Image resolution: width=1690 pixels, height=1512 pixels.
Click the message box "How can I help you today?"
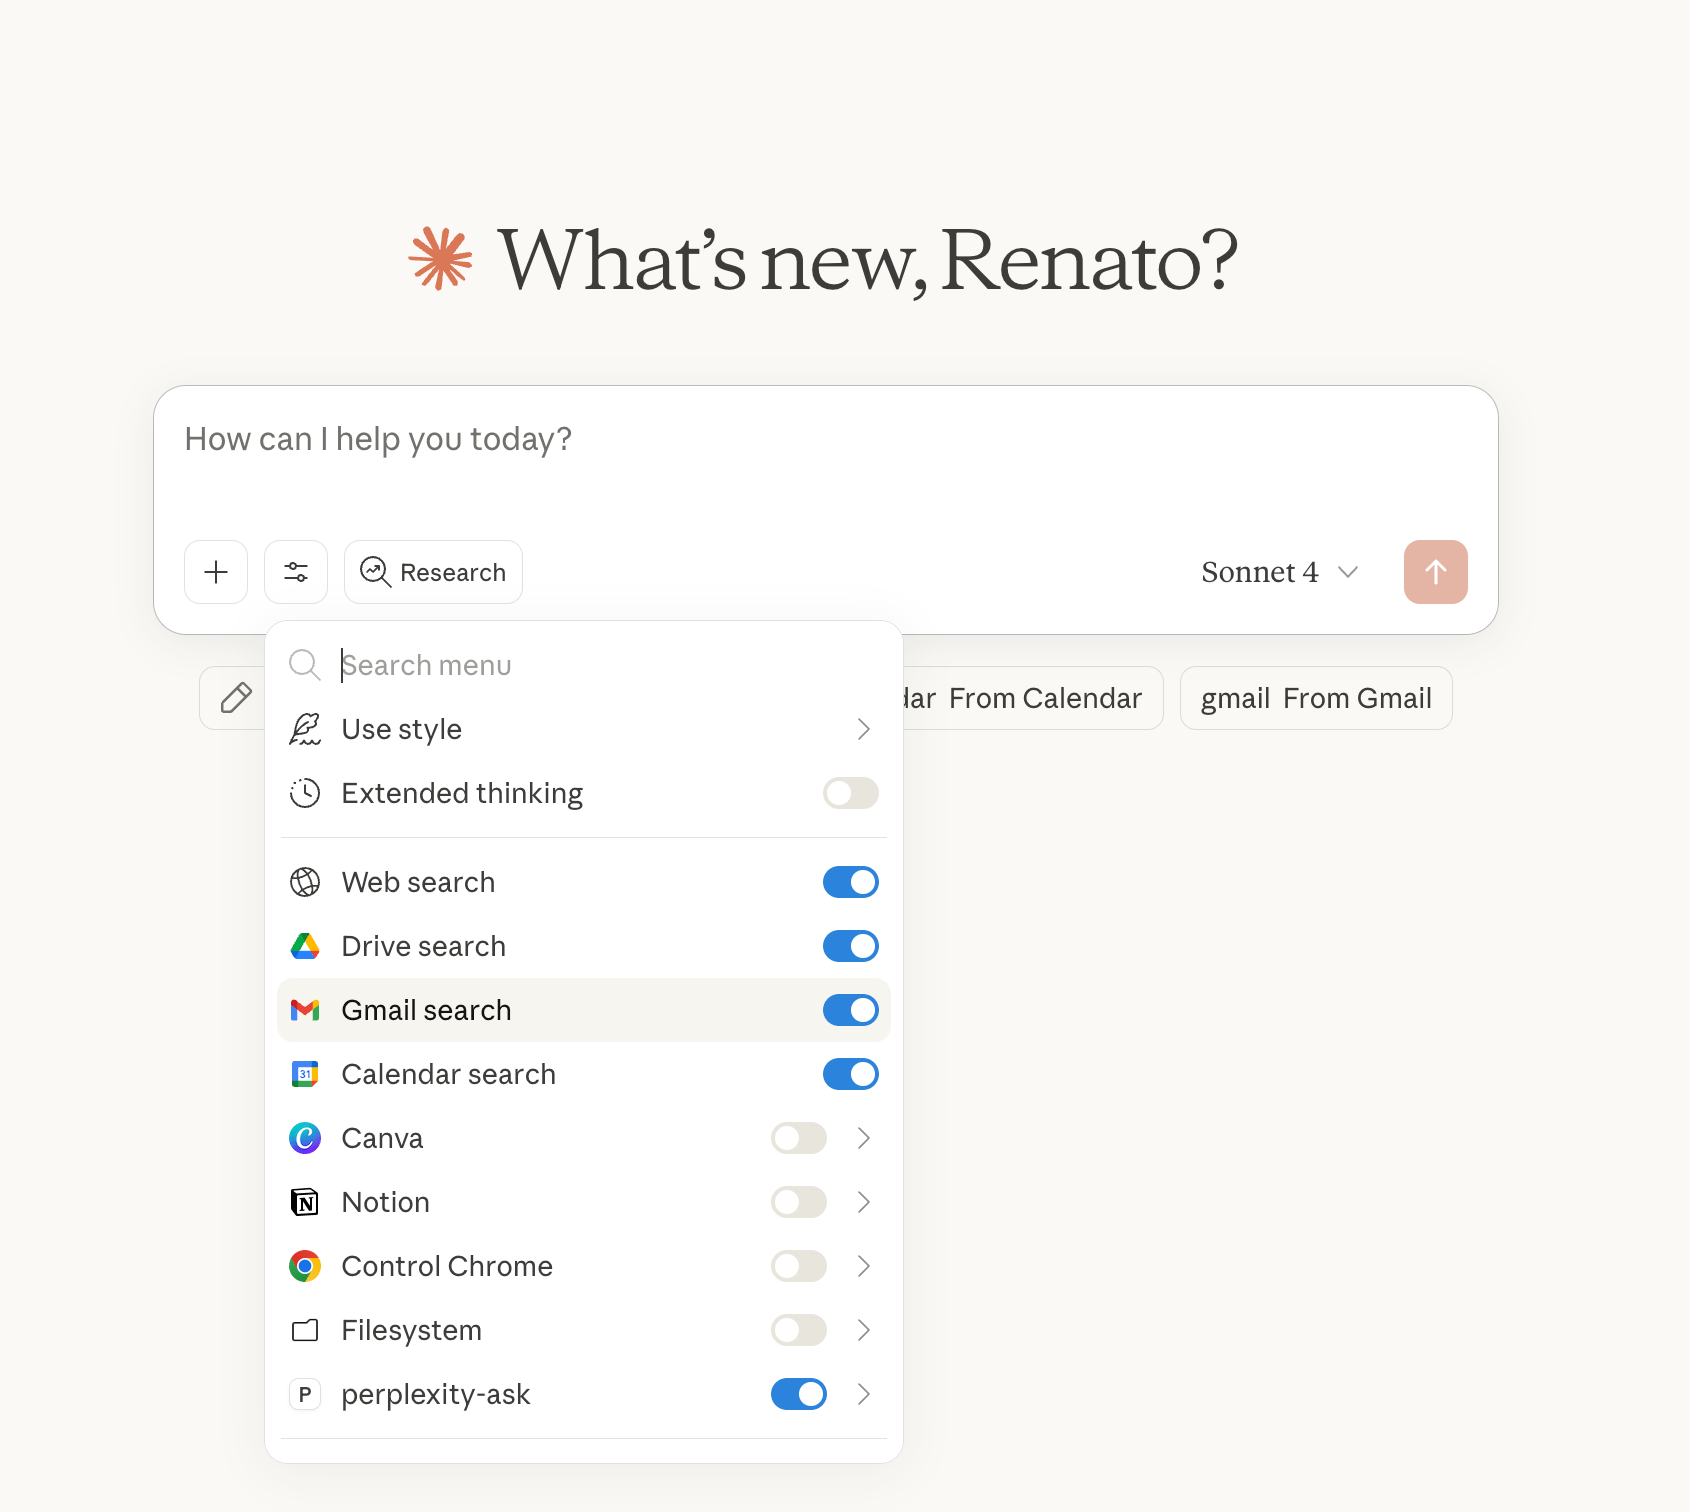826,440
